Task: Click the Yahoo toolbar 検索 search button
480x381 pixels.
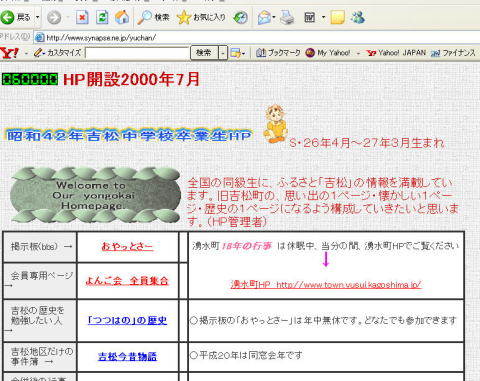Action: coord(204,53)
